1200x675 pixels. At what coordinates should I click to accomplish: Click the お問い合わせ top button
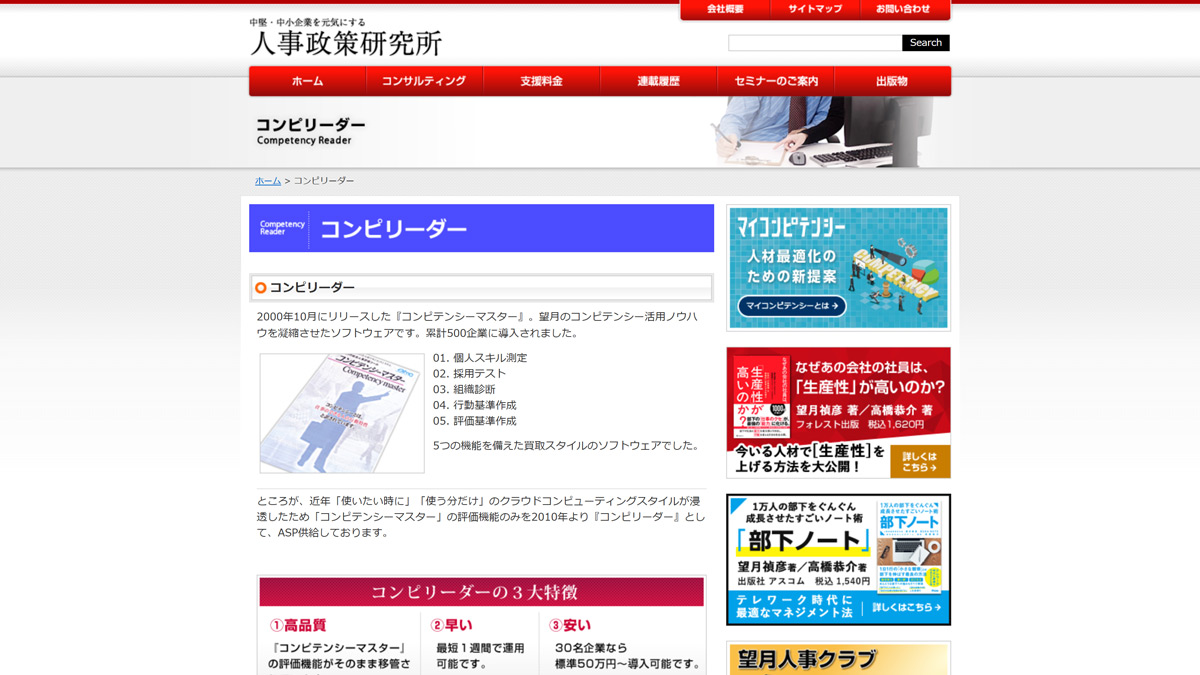coord(904,10)
